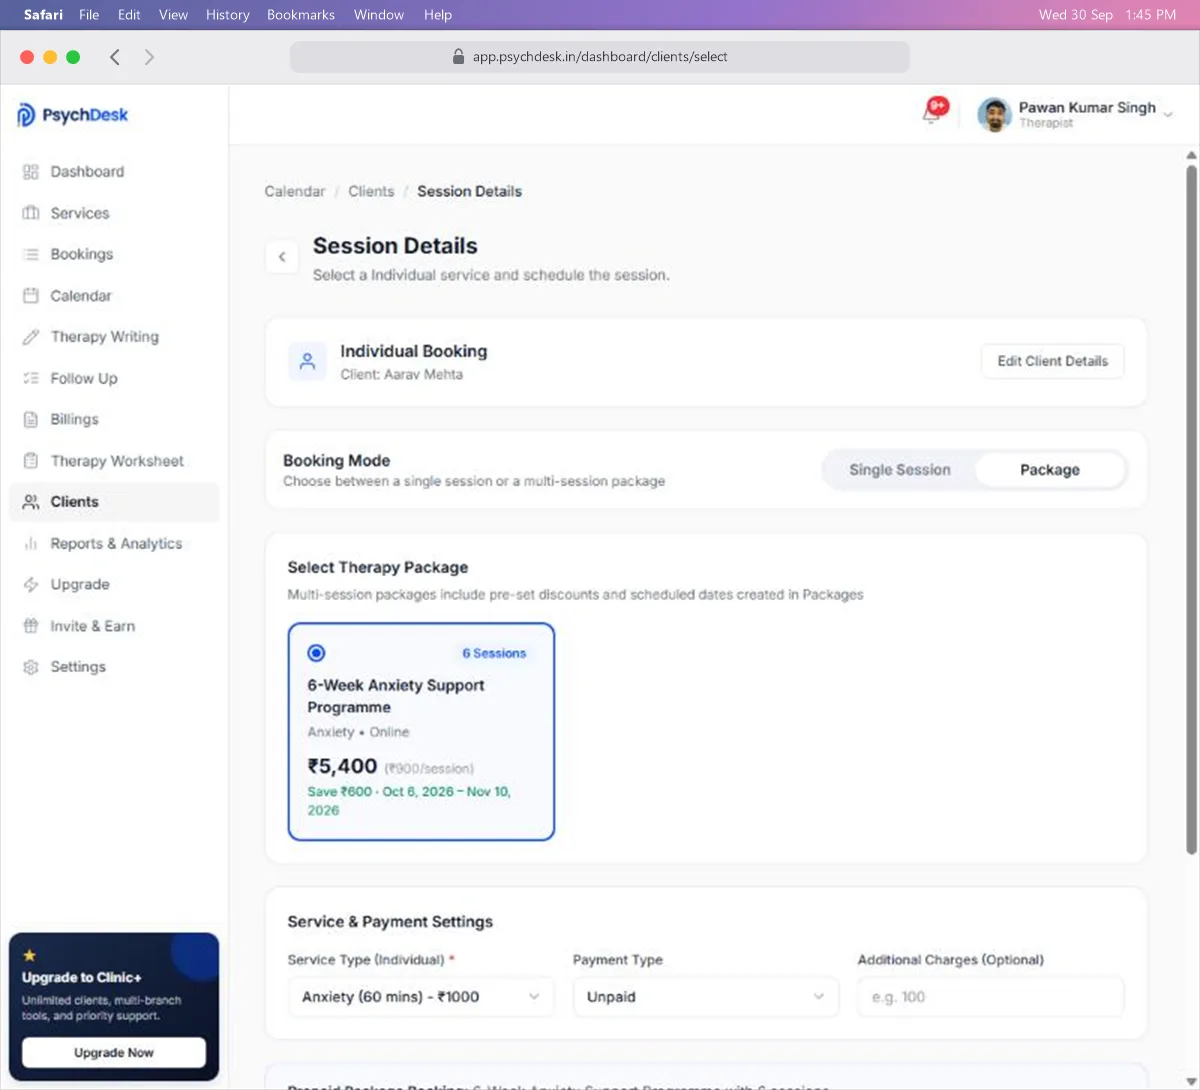Screen dimensions: 1200x1090
Task: Click the Bookings list icon
Action: coord(30,254)
